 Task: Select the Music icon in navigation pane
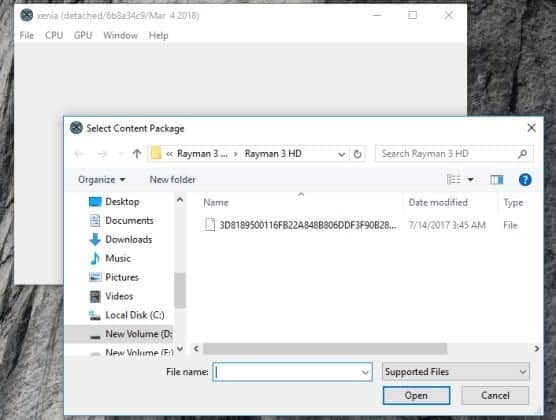pyautogui.click(x=95, y=258)
